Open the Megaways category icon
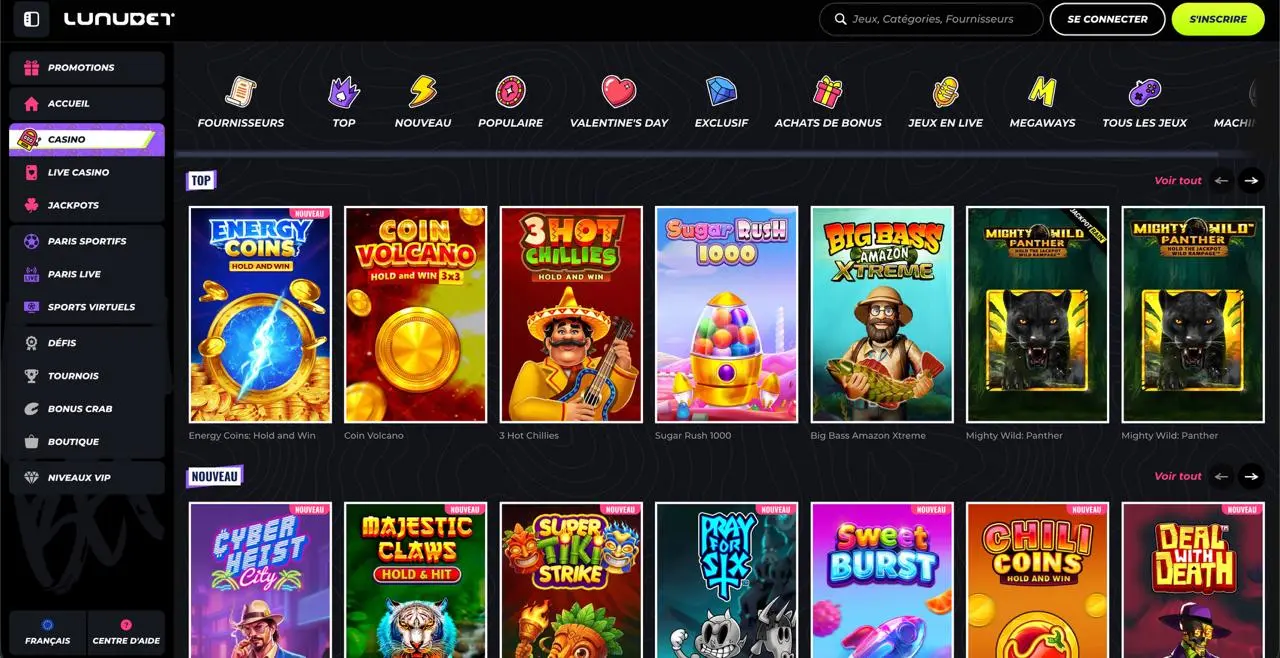Screen dimensions: 1280x658 point(1042,98)
